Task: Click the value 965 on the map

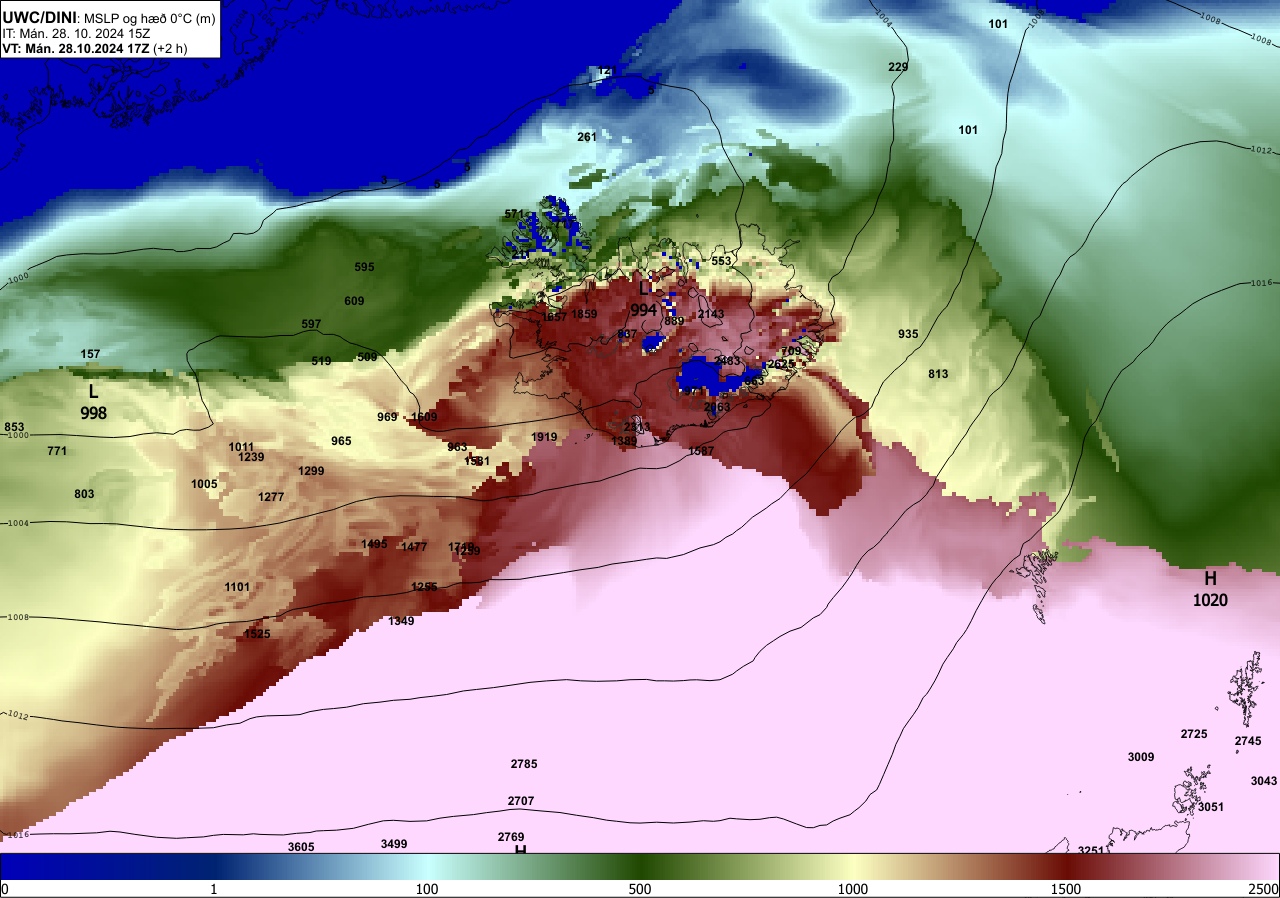Action: (x=341, y=441)
